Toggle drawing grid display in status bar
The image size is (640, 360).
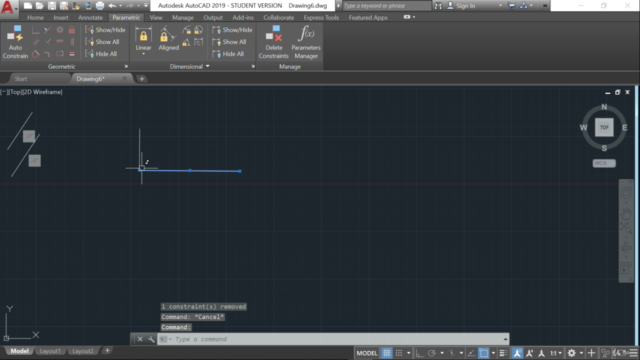click(387, 353)
